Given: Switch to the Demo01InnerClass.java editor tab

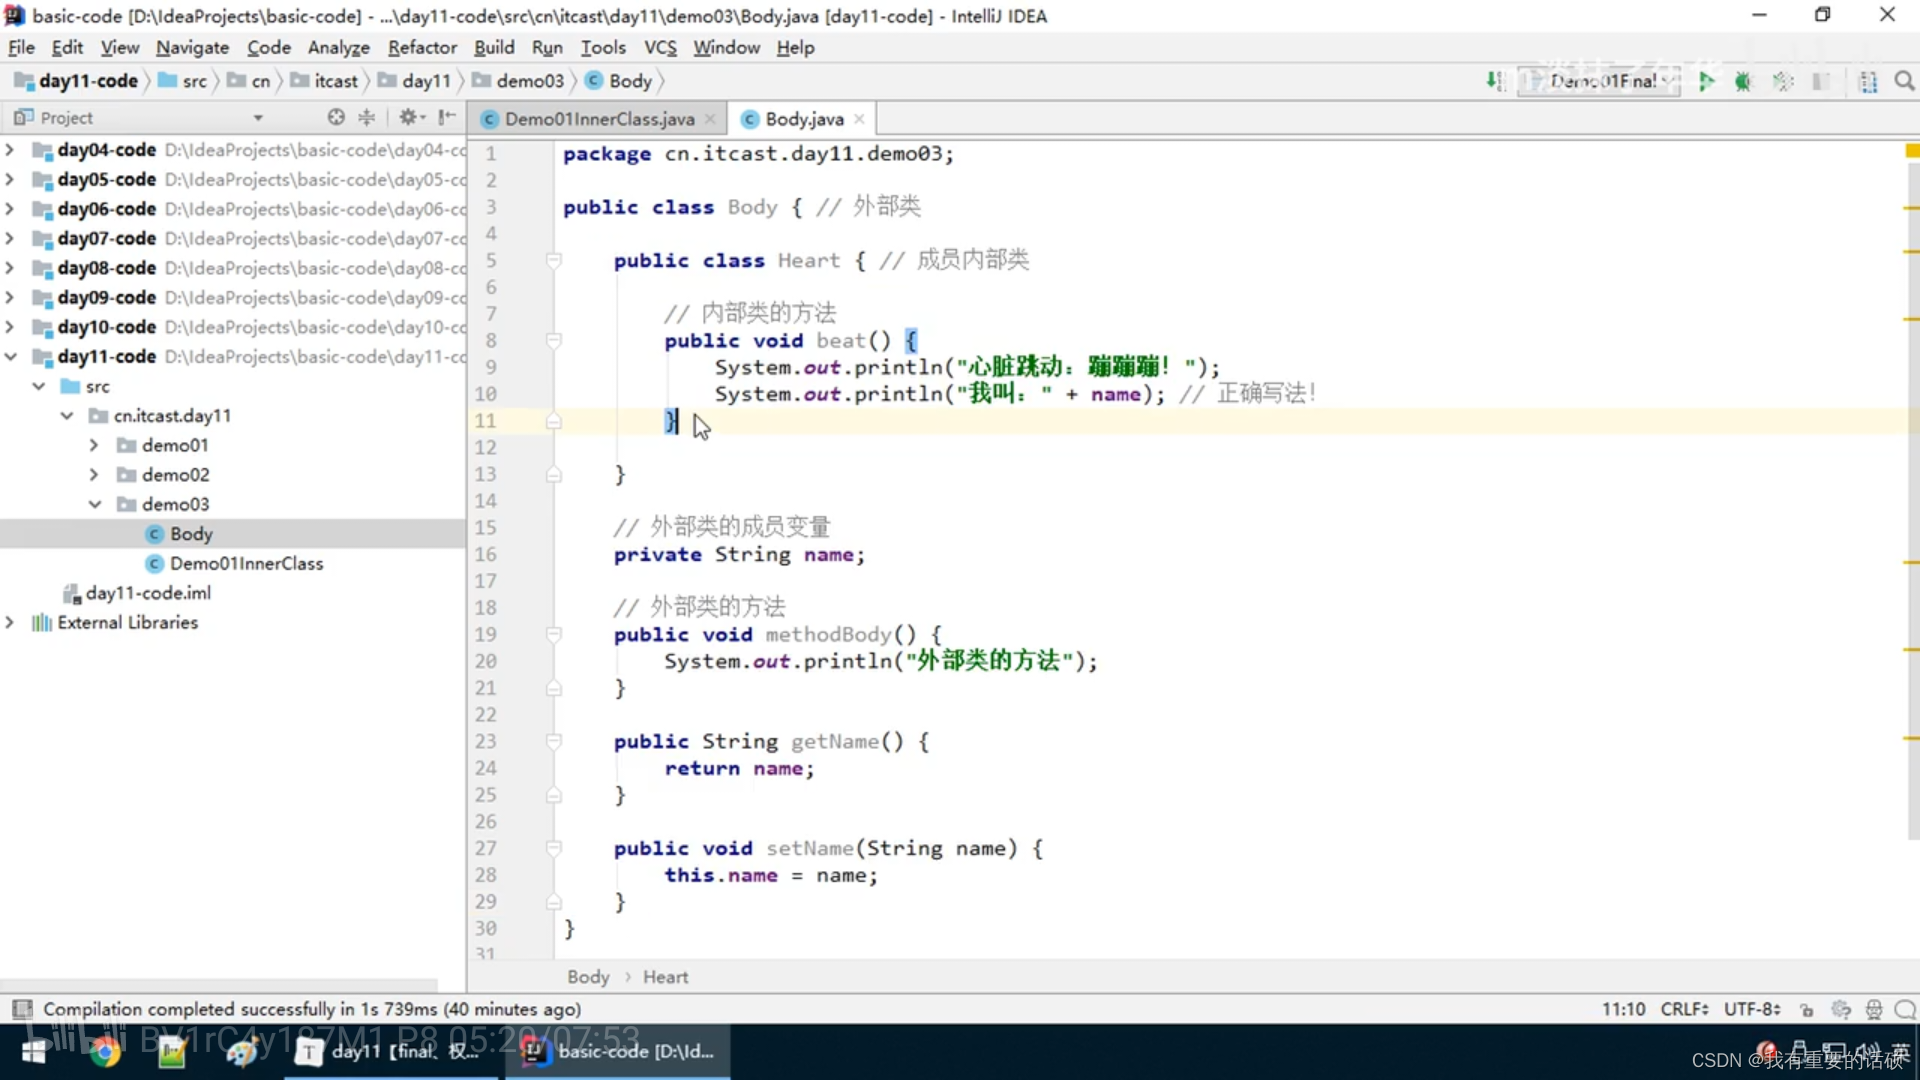Looking at the screenshot, I should (599, 119).
